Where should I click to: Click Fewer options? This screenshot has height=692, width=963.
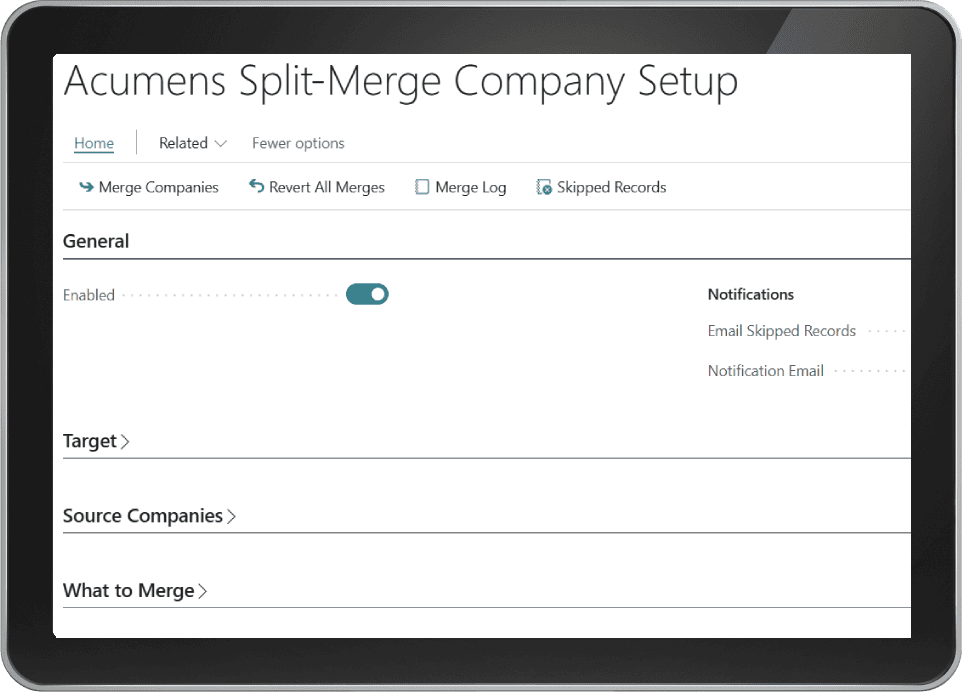click(298, 143)
